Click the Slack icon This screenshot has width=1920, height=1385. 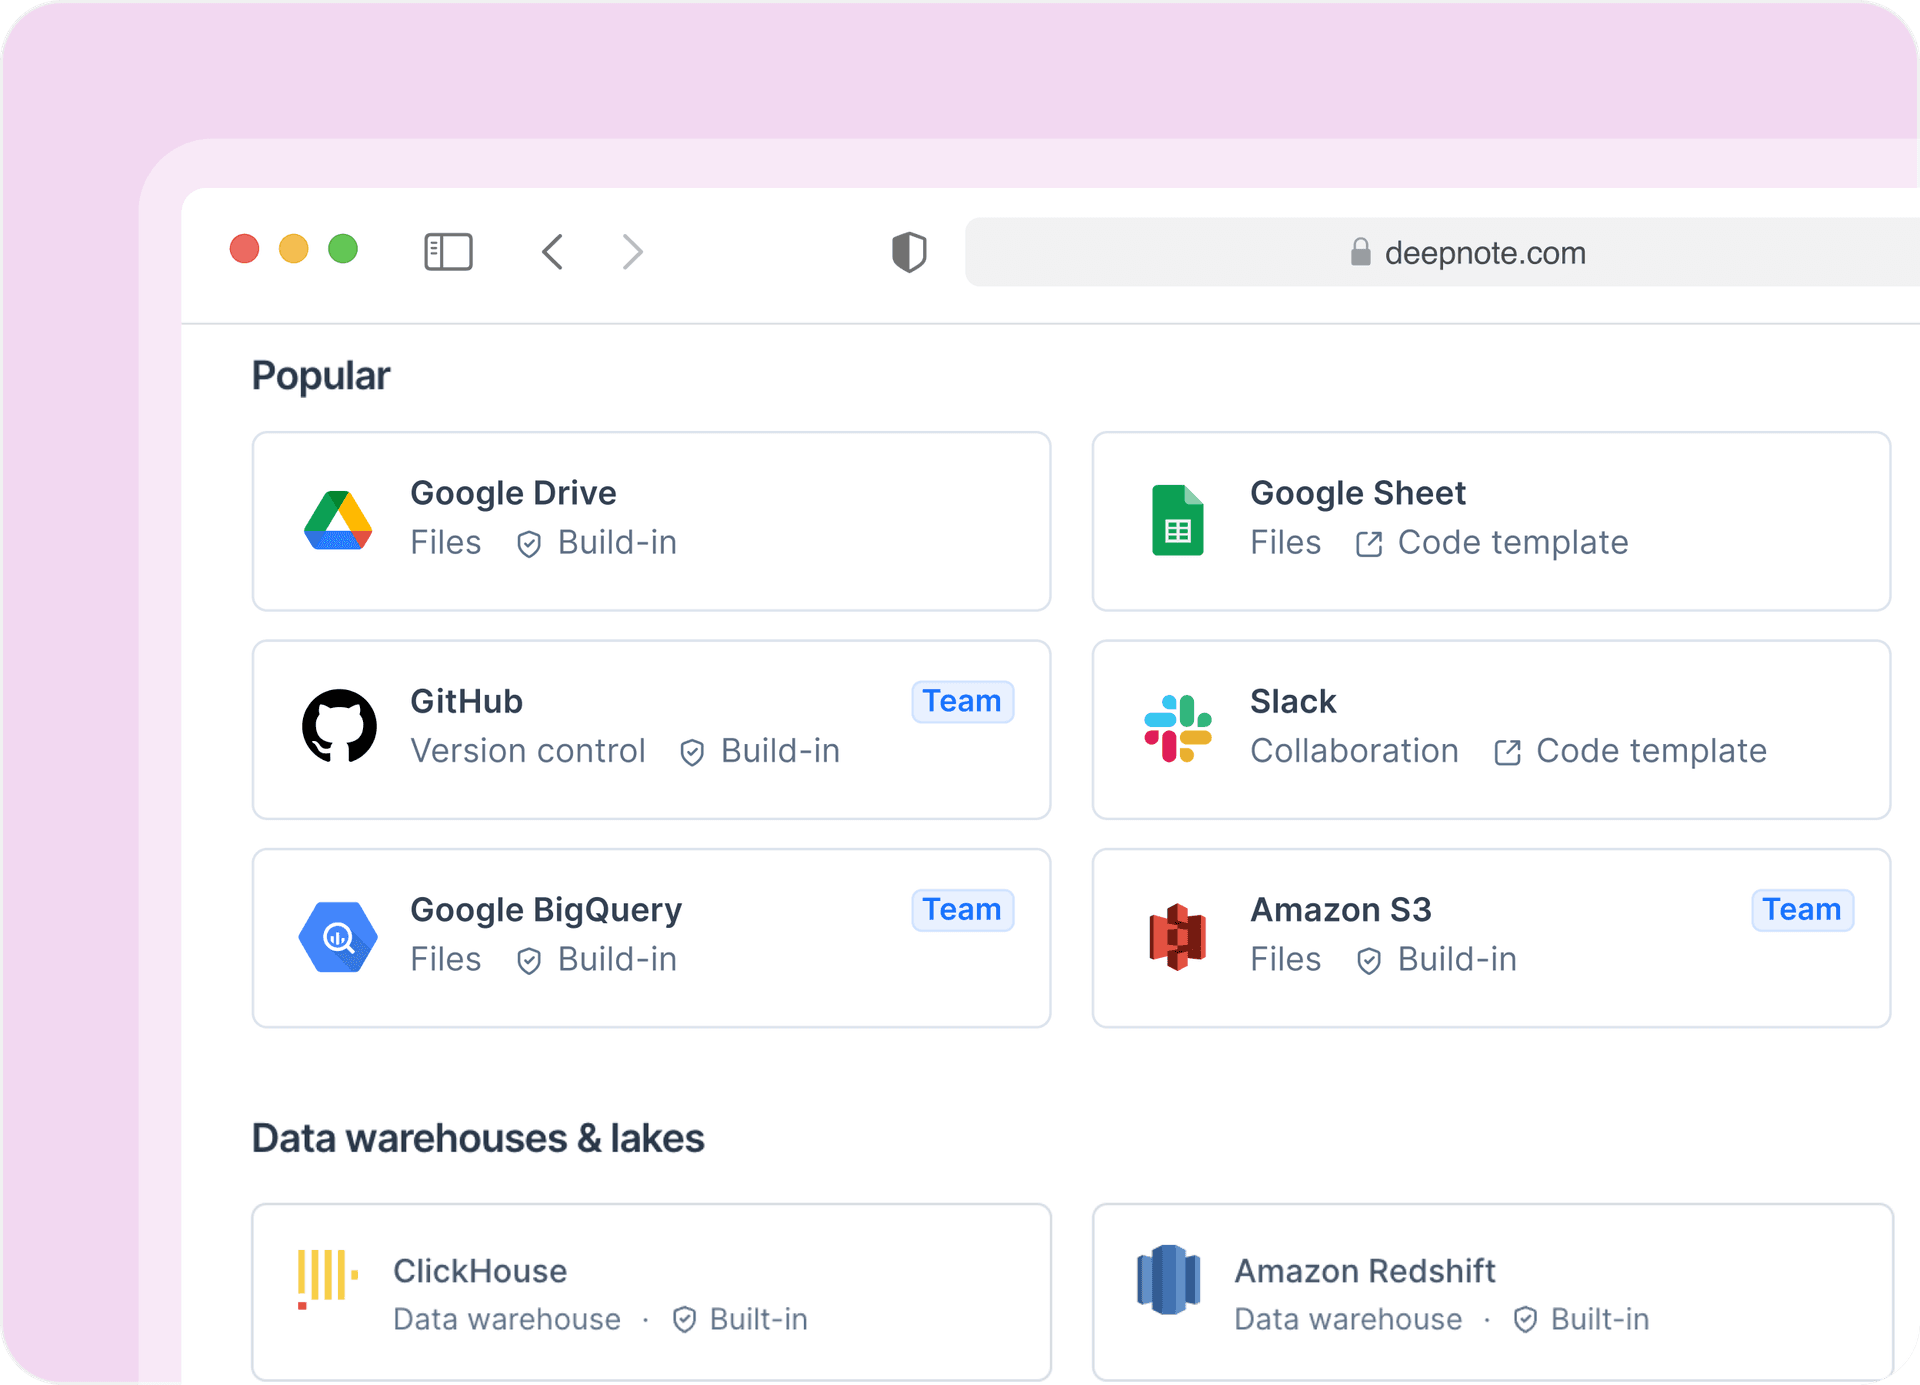1178,727
